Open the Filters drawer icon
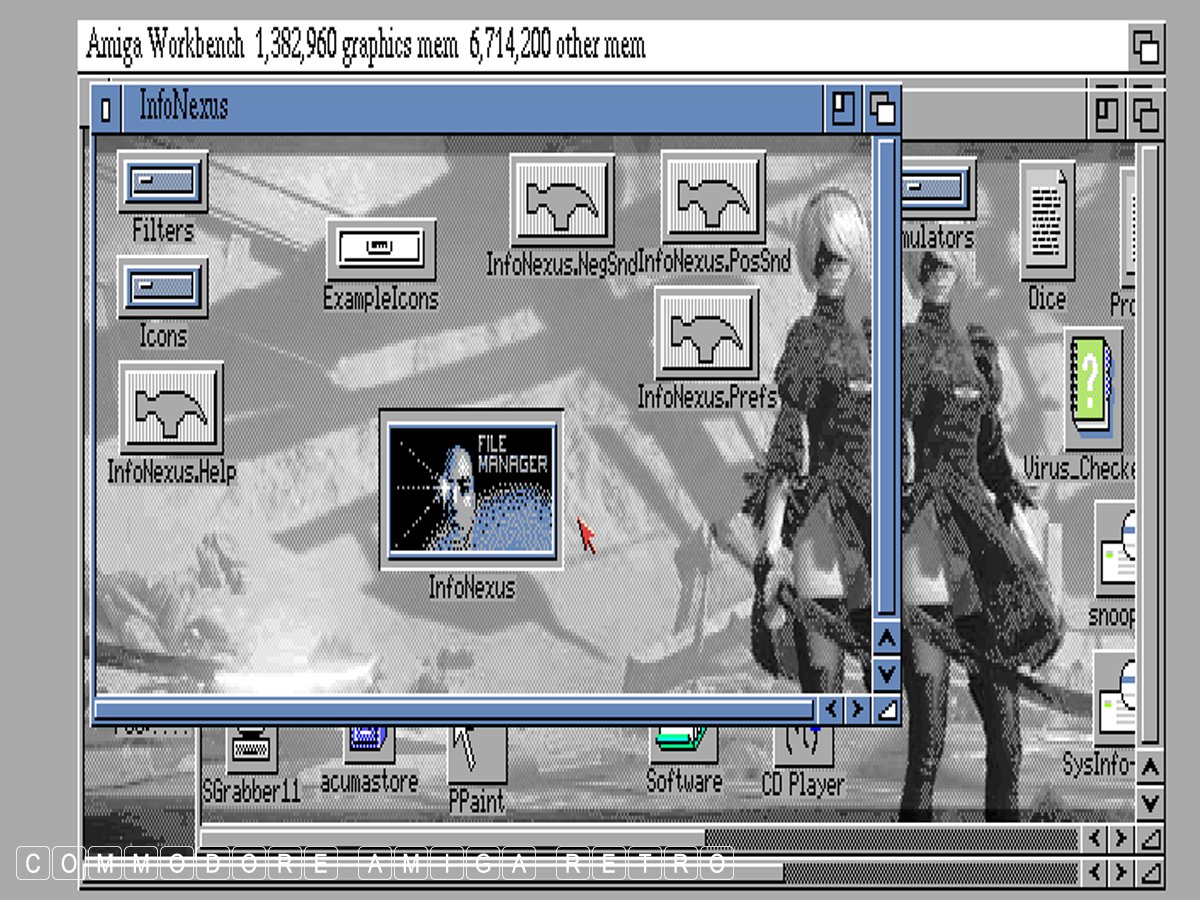The width and height of the screenshot is (1200, 900). [x=162, y=182]
